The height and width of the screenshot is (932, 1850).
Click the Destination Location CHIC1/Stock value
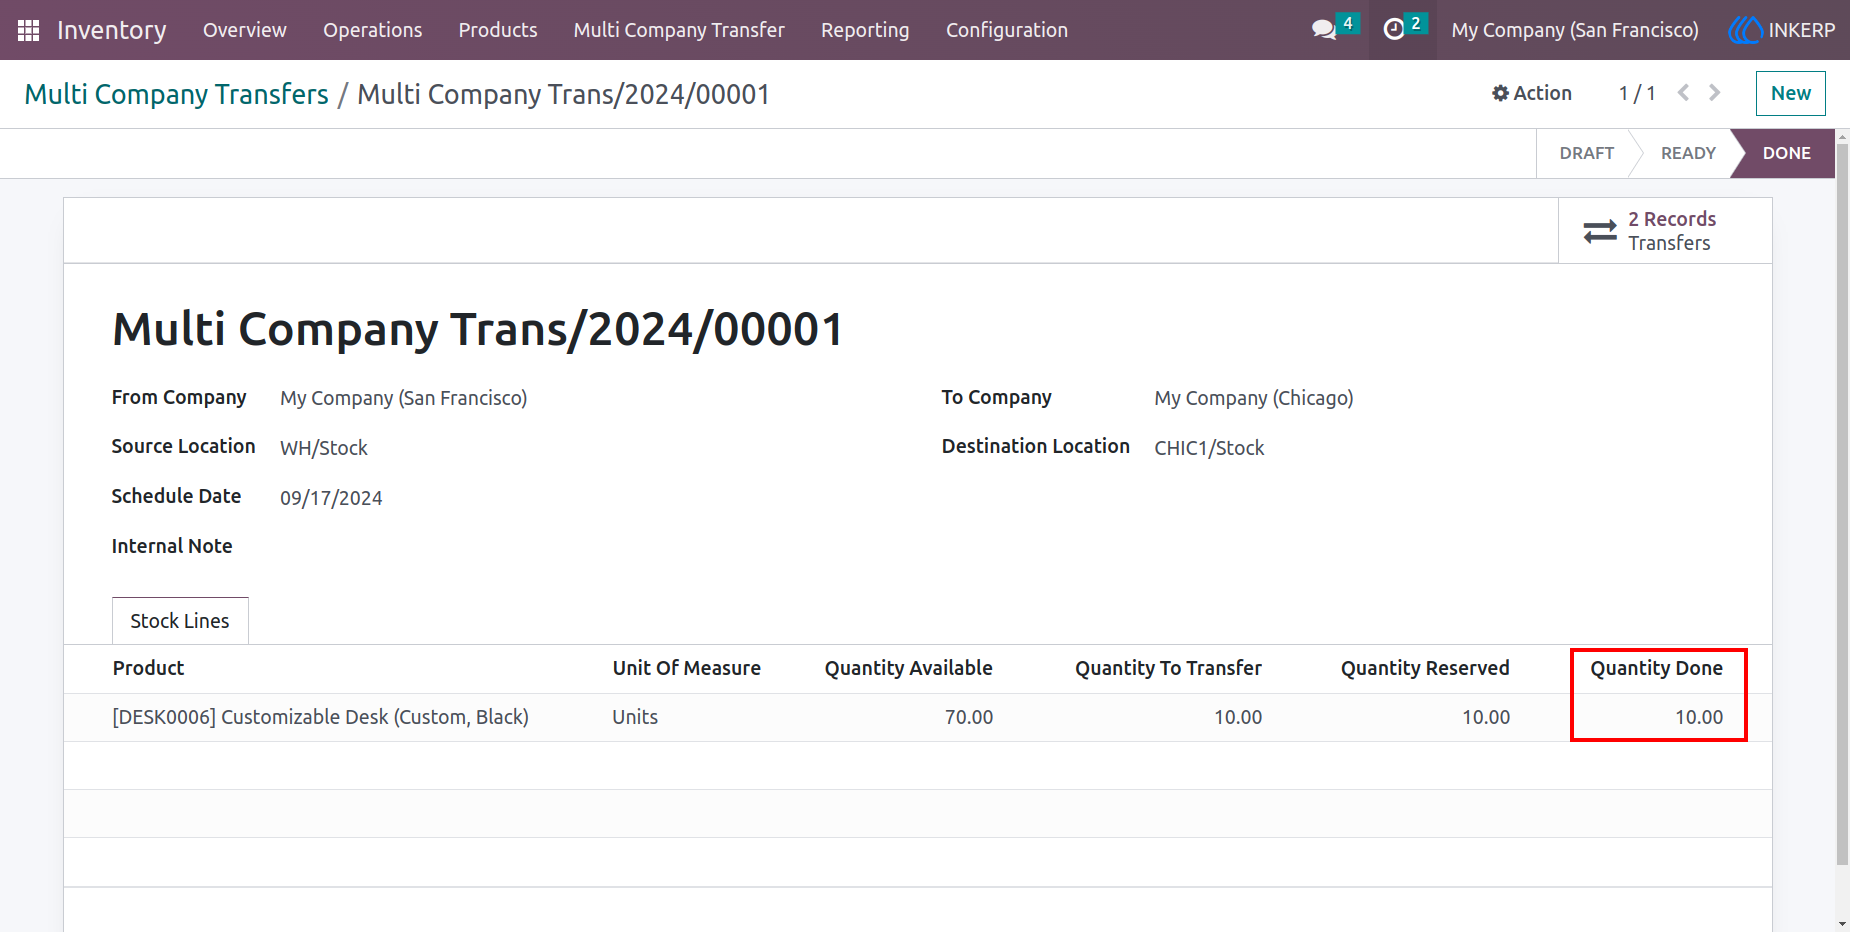(1209, 448)
